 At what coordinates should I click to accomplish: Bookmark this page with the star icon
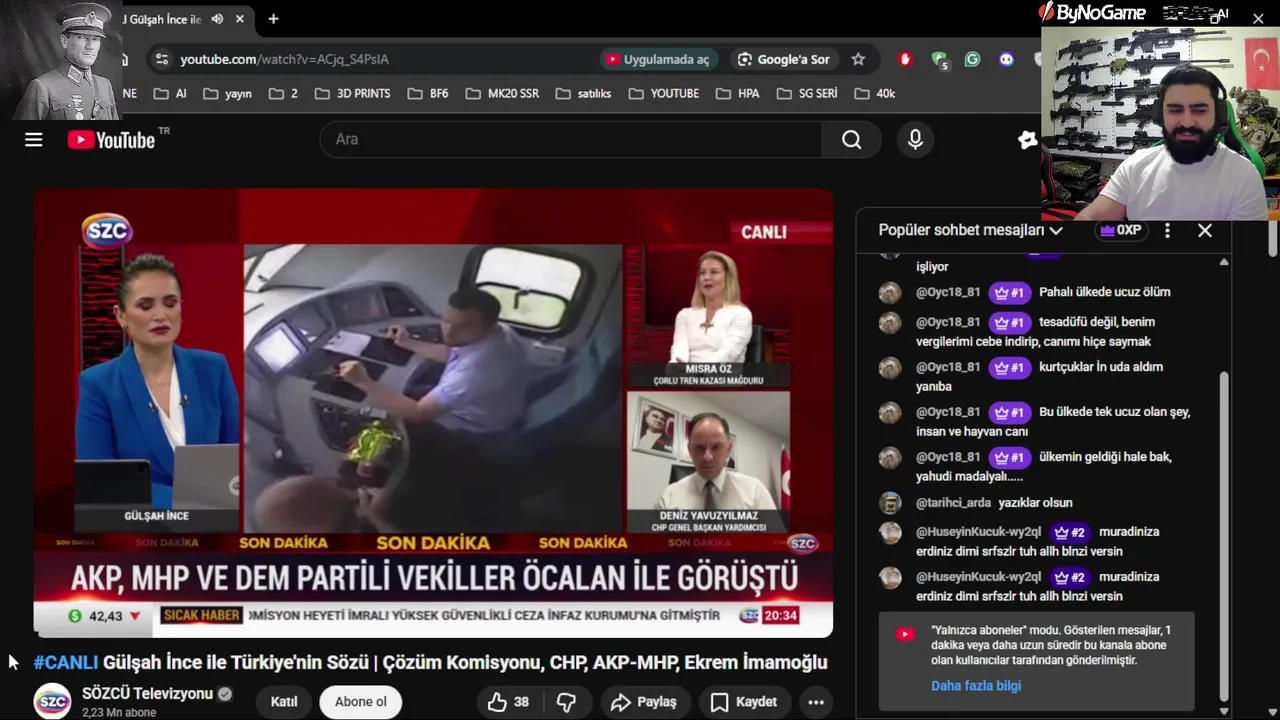tap(858, 59)
